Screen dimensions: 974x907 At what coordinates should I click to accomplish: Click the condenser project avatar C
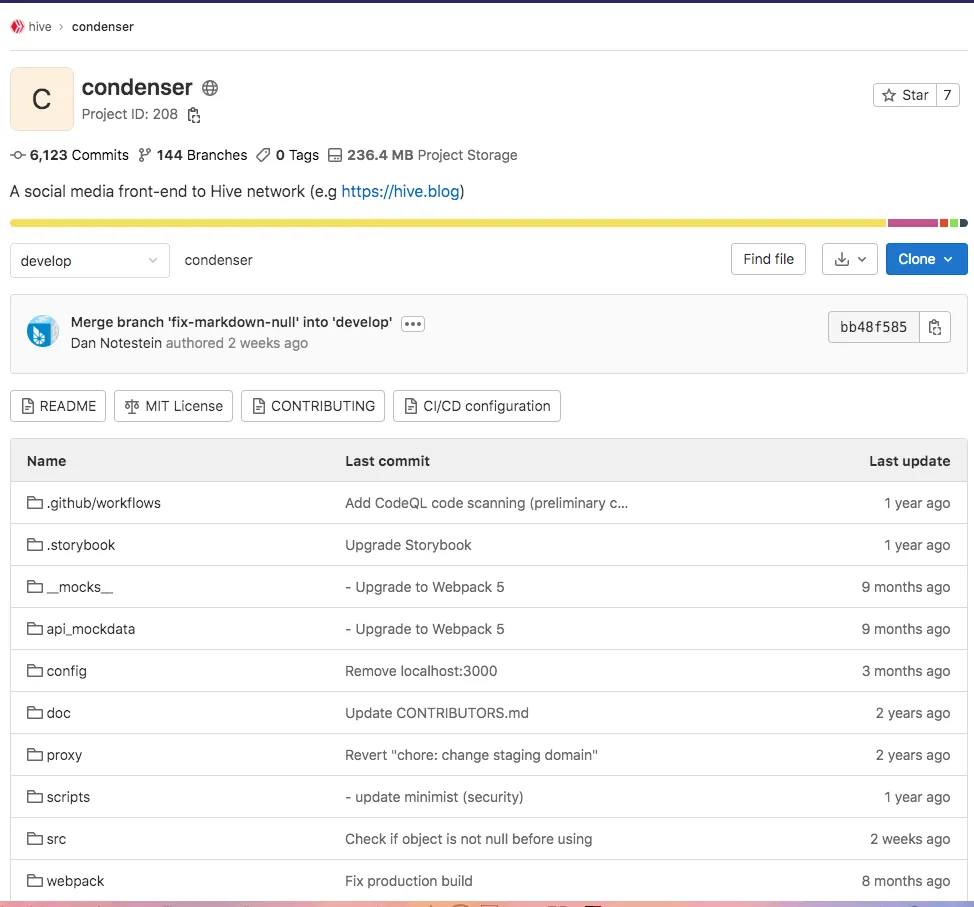(x=42, y=99)
